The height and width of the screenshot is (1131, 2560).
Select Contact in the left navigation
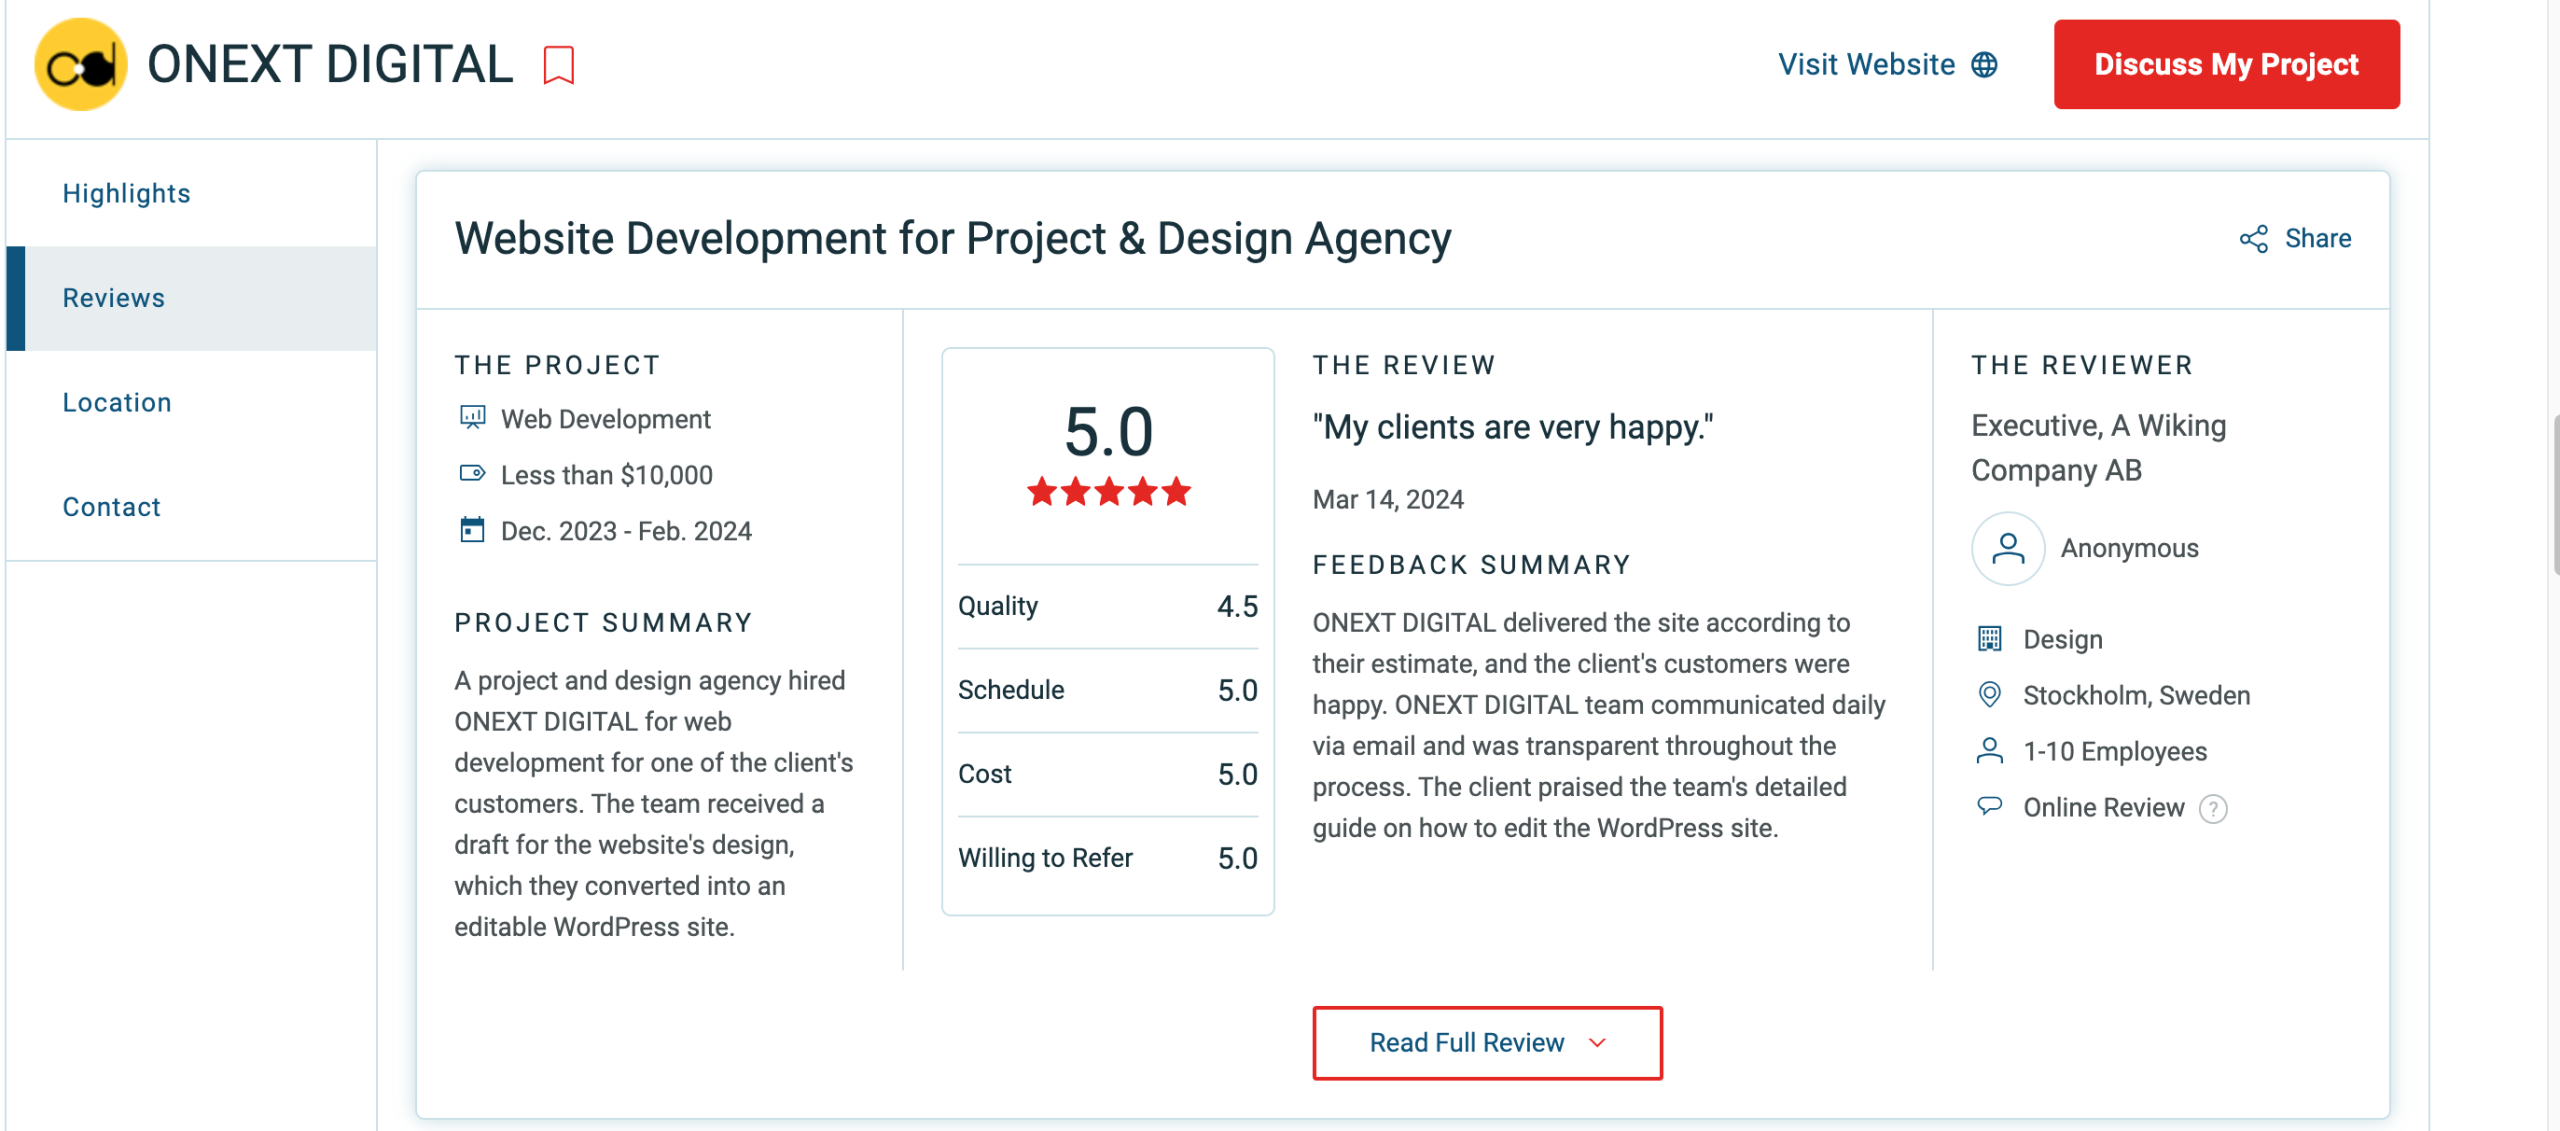coord(110,506)
